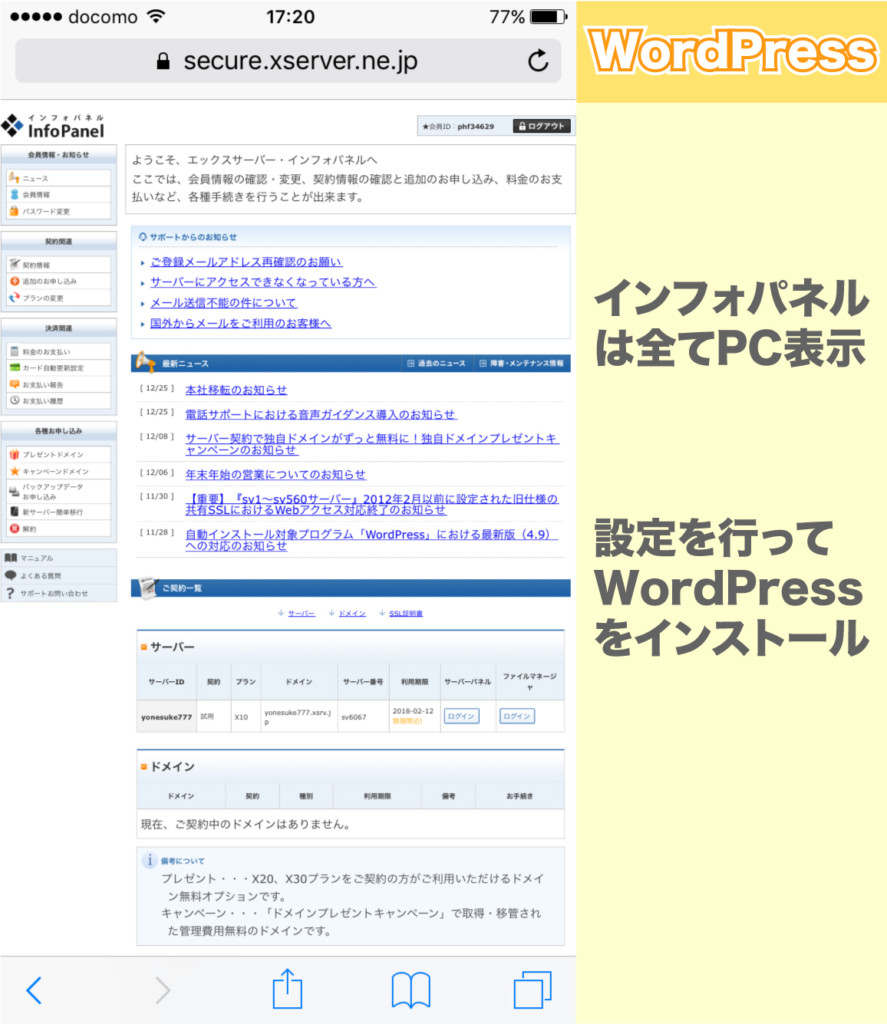Open news 電話サポートにおける音声ガイダンス導入のお知らせ
Screen dimensions: 887x1024
(321, 415)
